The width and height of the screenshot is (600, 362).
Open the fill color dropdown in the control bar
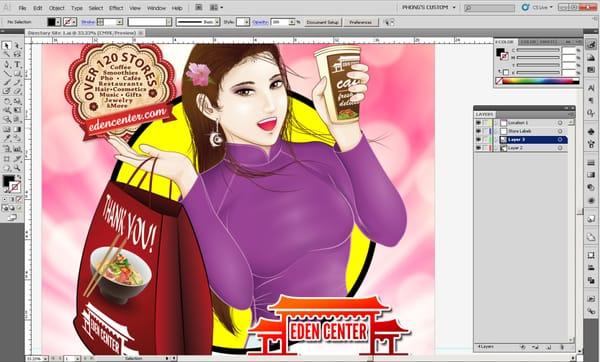[58, 22]
